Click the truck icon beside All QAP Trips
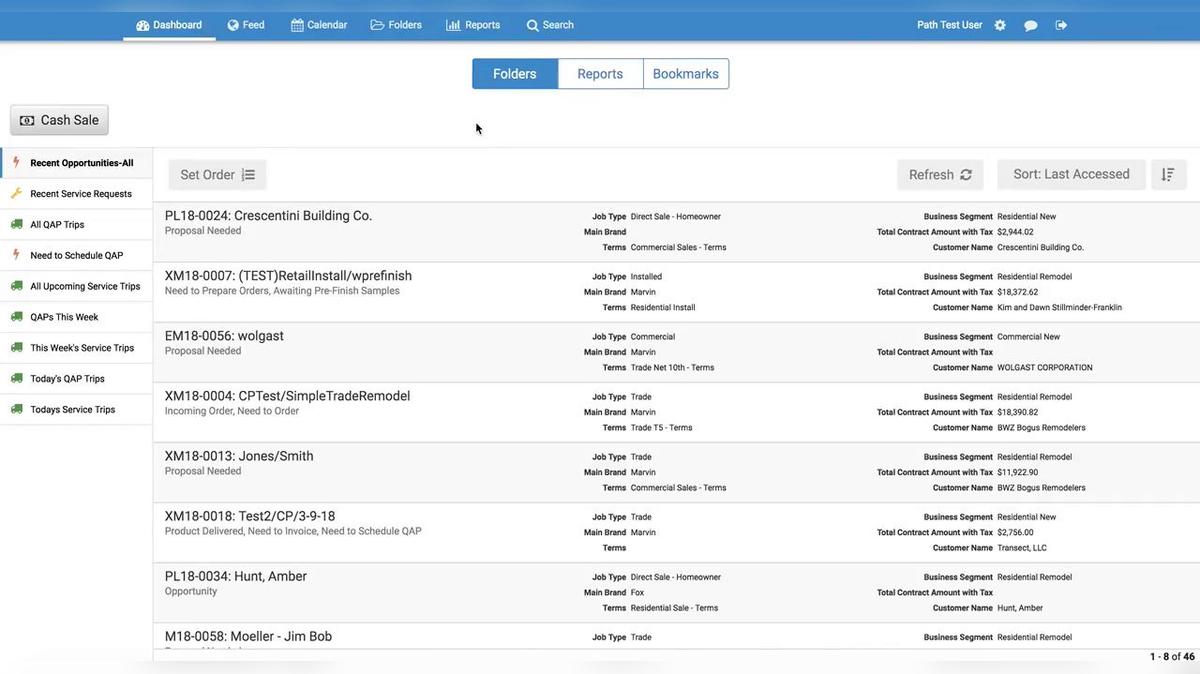 (16, 224)
